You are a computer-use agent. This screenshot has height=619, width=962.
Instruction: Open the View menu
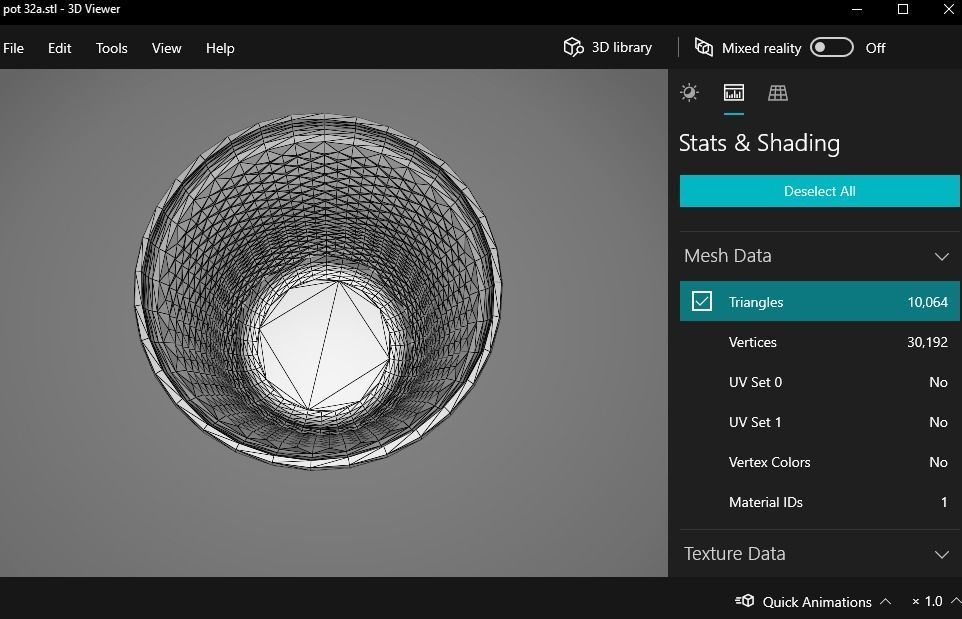[x=166, y=48]
